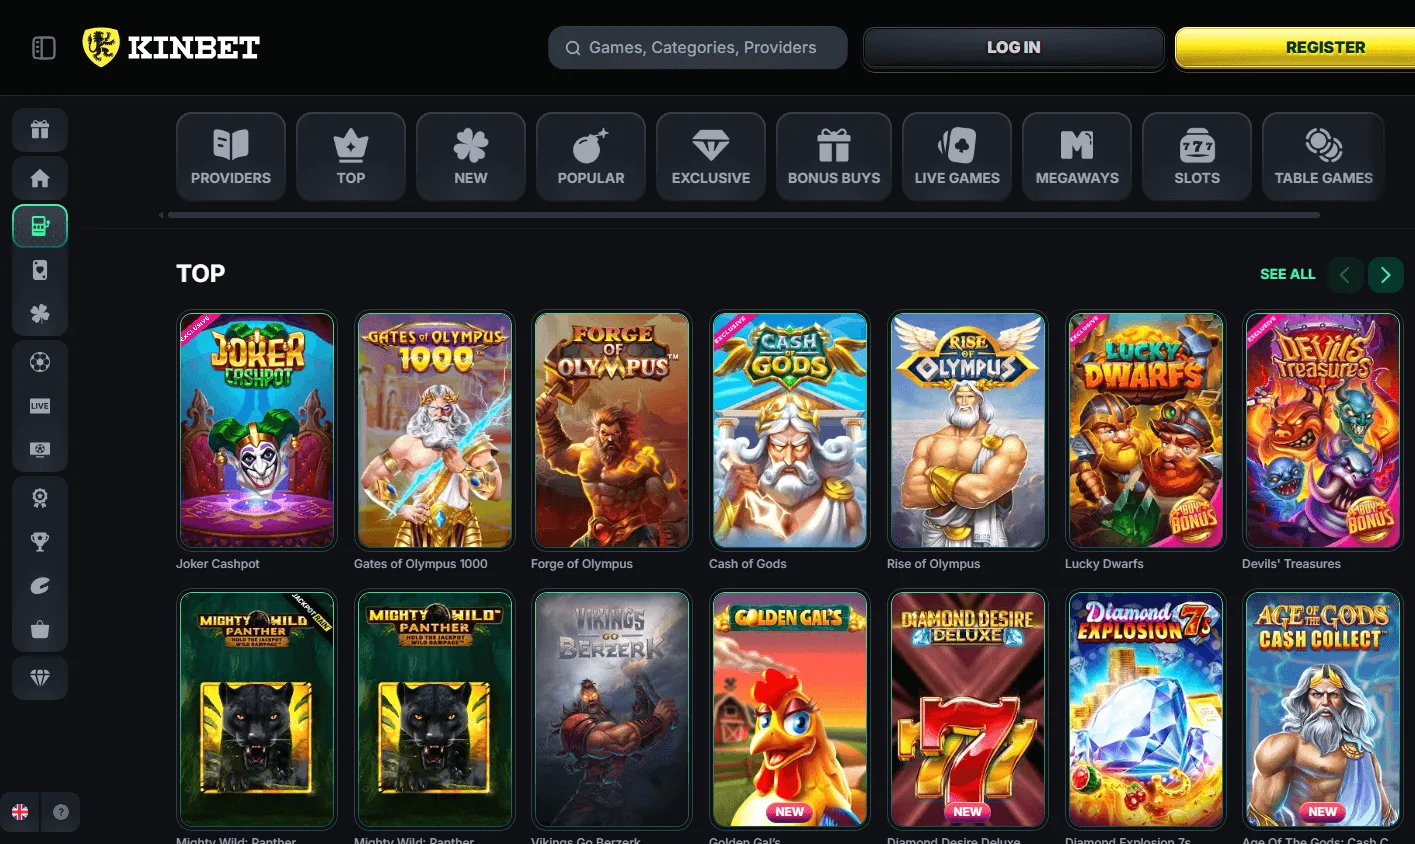Viewport: 1415px width, 844px height.
Task: Open the soccer ball sports icon
Action: 40,362
